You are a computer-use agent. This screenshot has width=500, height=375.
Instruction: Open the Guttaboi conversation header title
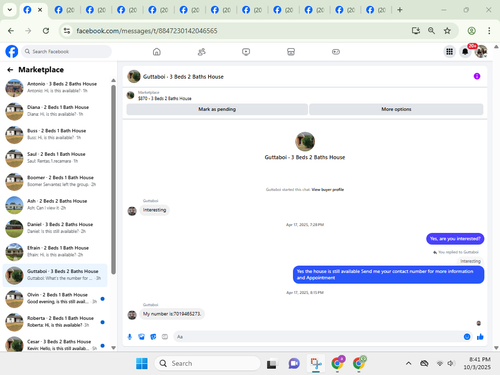tap(183, 77)
